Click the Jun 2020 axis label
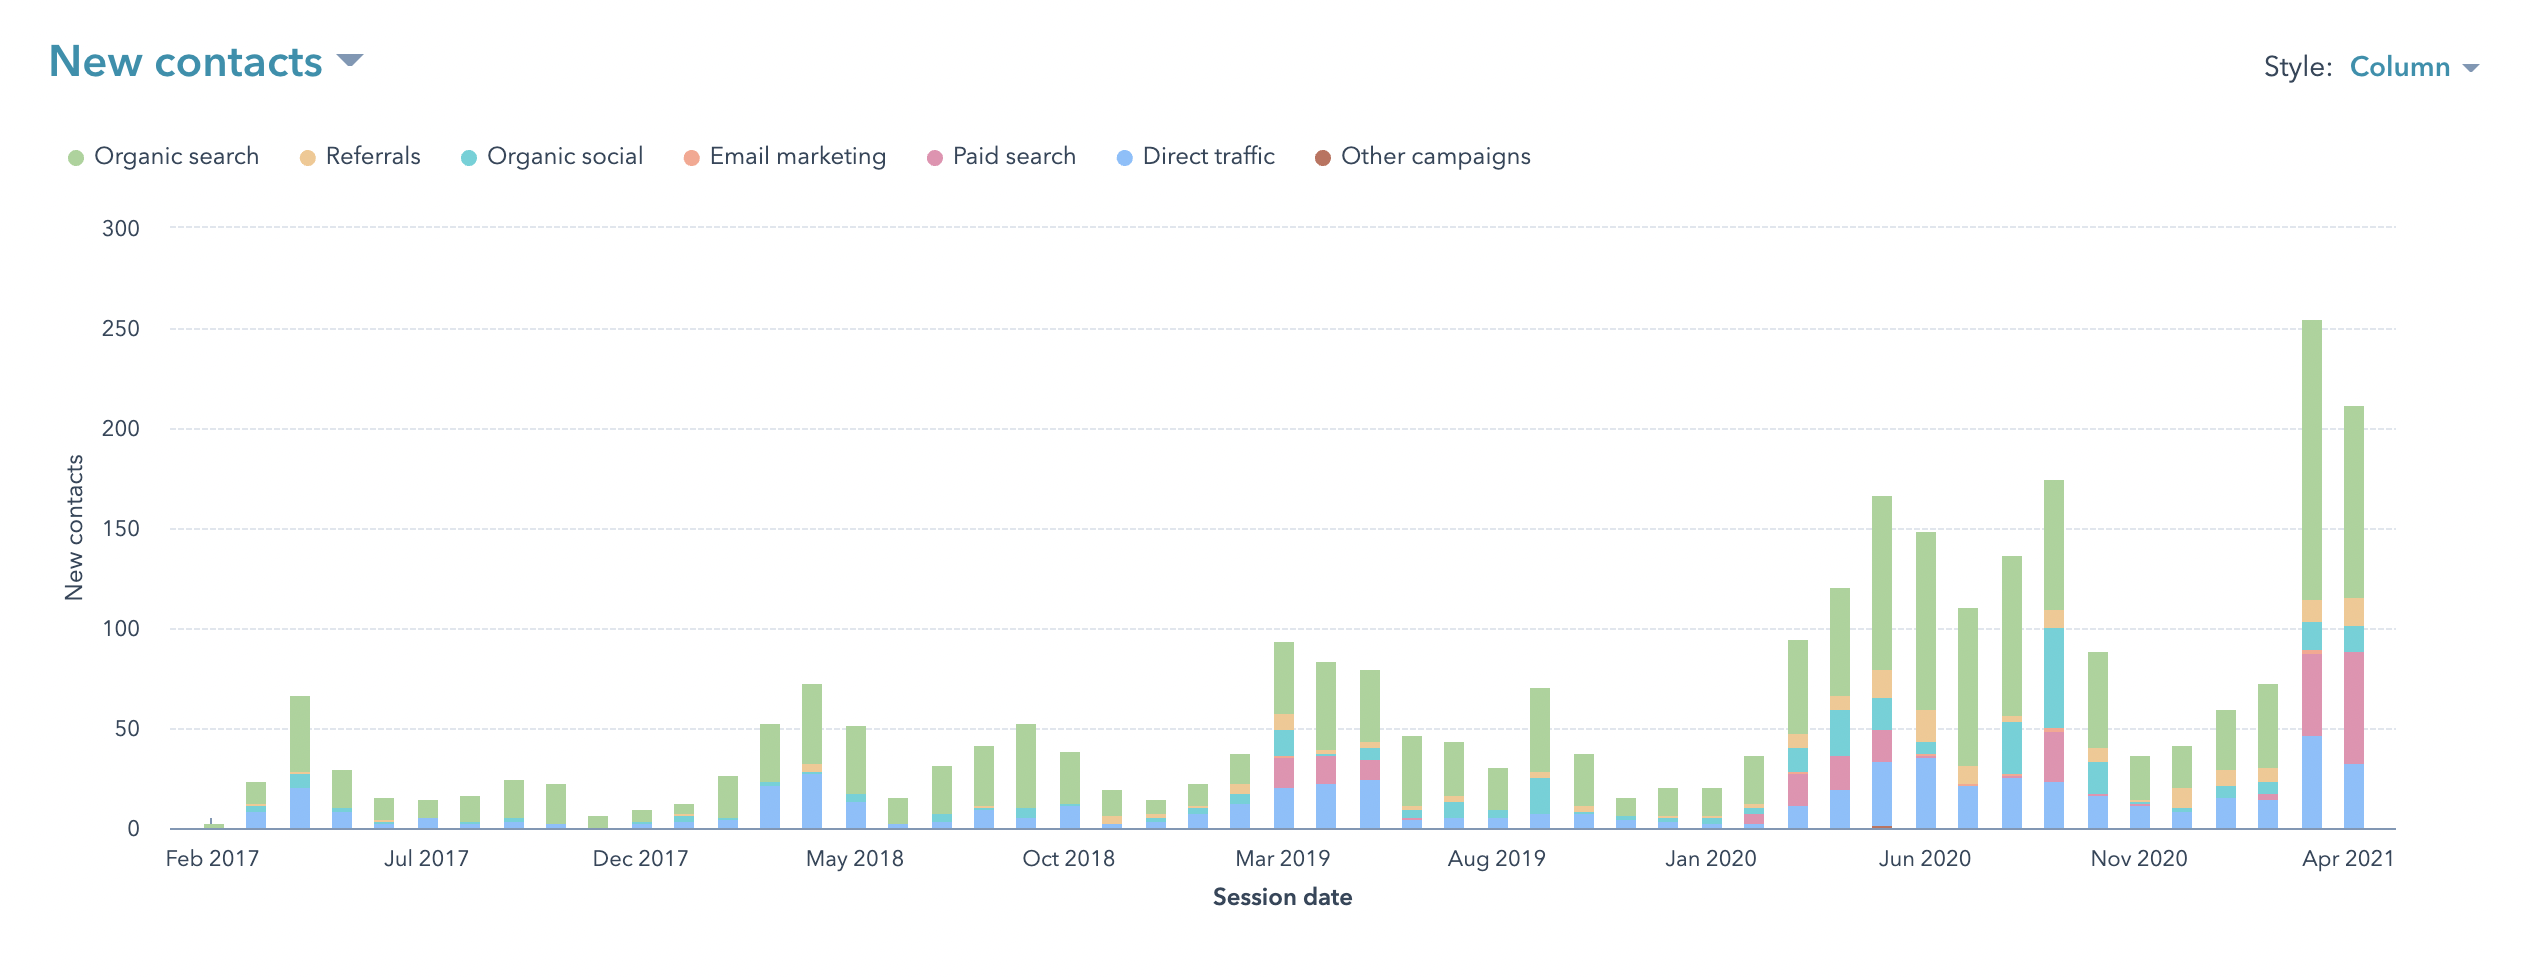Screen dimensions: 2534x978 coord(1925,859)
